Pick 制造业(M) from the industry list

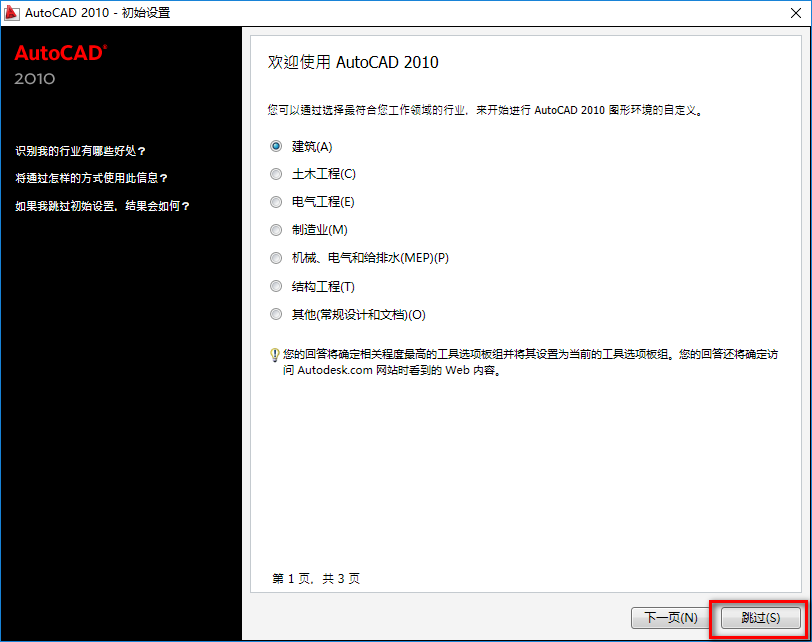275,229
